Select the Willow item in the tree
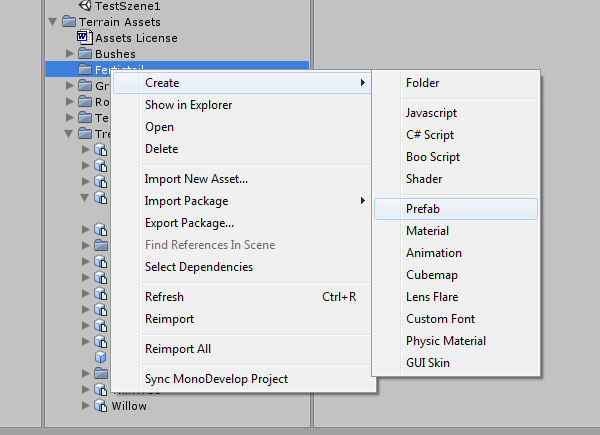Screen dimensions: 600x435 129,406
